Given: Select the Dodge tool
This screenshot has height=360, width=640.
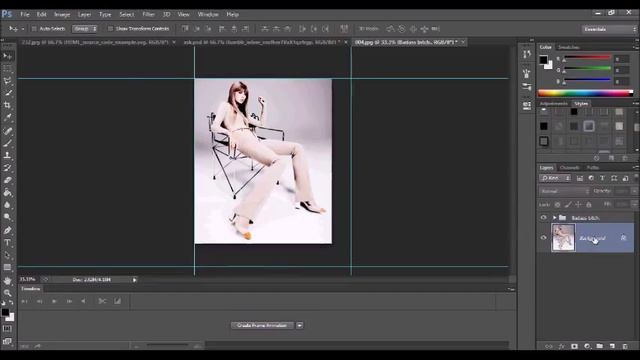Looking at the screenshot, I should (7, 217).
